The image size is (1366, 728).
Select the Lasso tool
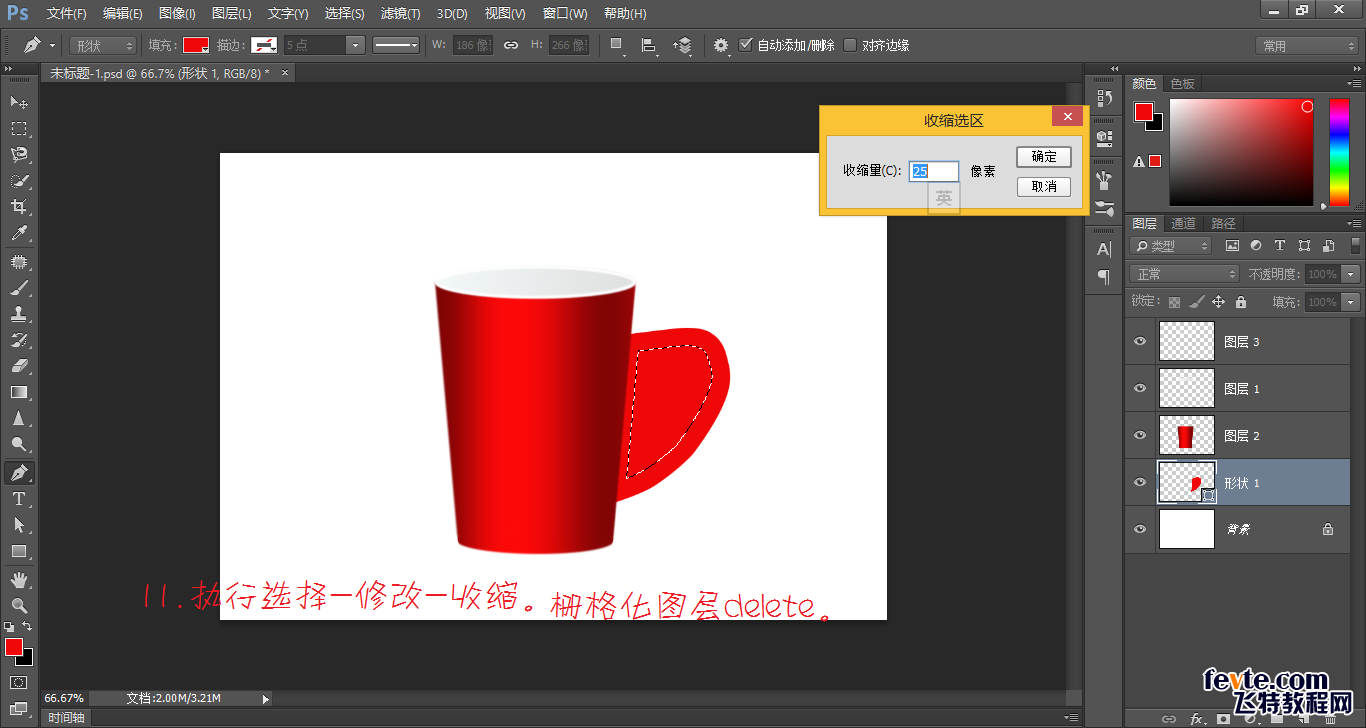click(x=19, y=155)
